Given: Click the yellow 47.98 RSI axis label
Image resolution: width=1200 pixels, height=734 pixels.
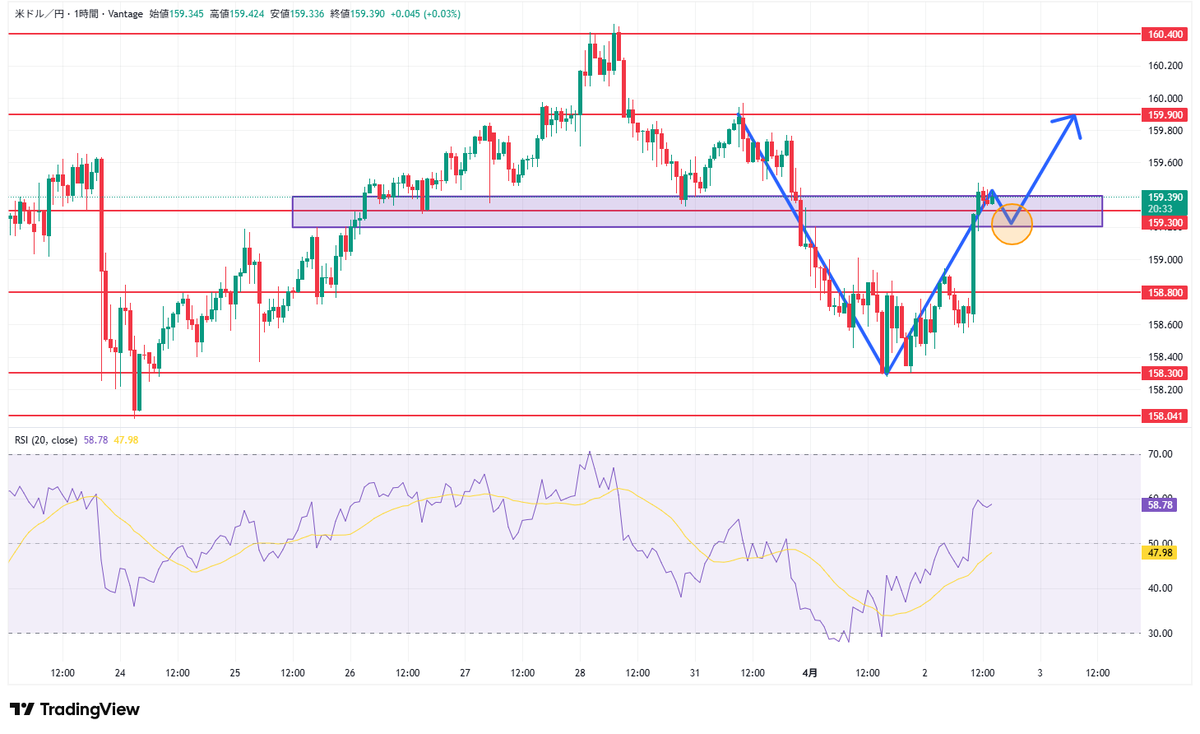Looking at the screenshot, I should click(x=1158, y=552).
